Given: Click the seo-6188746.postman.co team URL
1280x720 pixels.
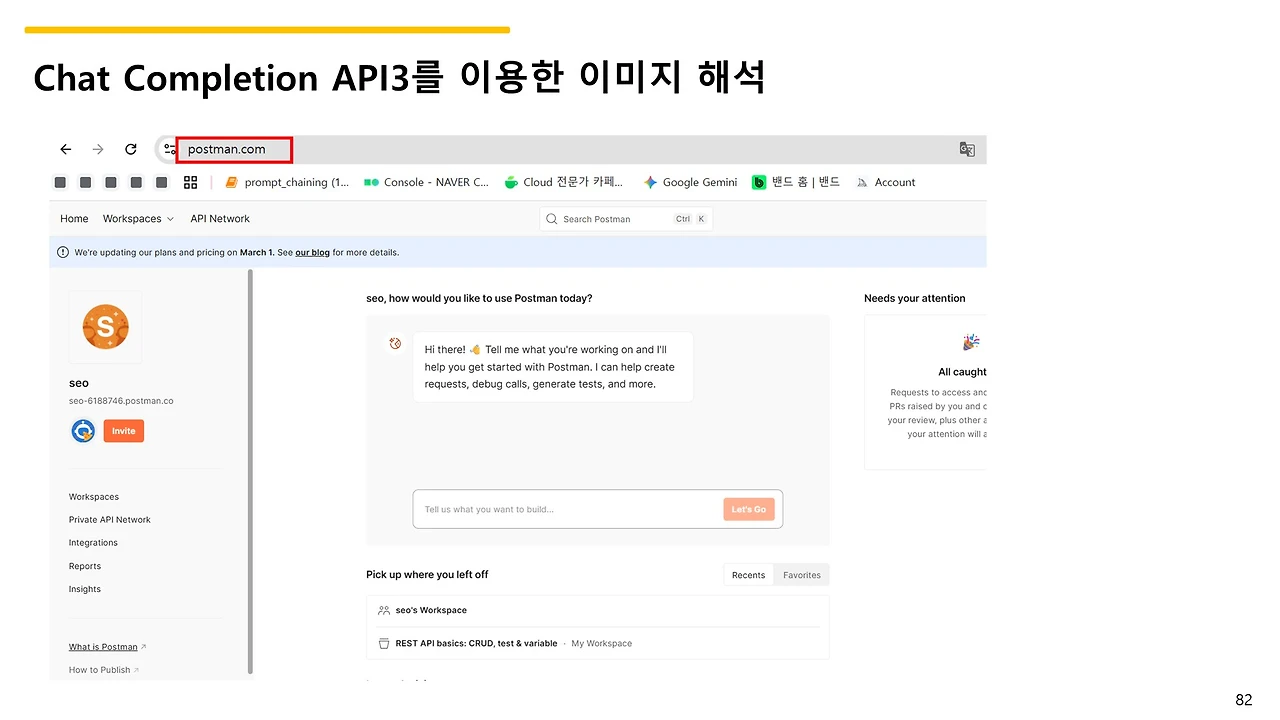Looking at the screenshot, I should tap(121, 401).
